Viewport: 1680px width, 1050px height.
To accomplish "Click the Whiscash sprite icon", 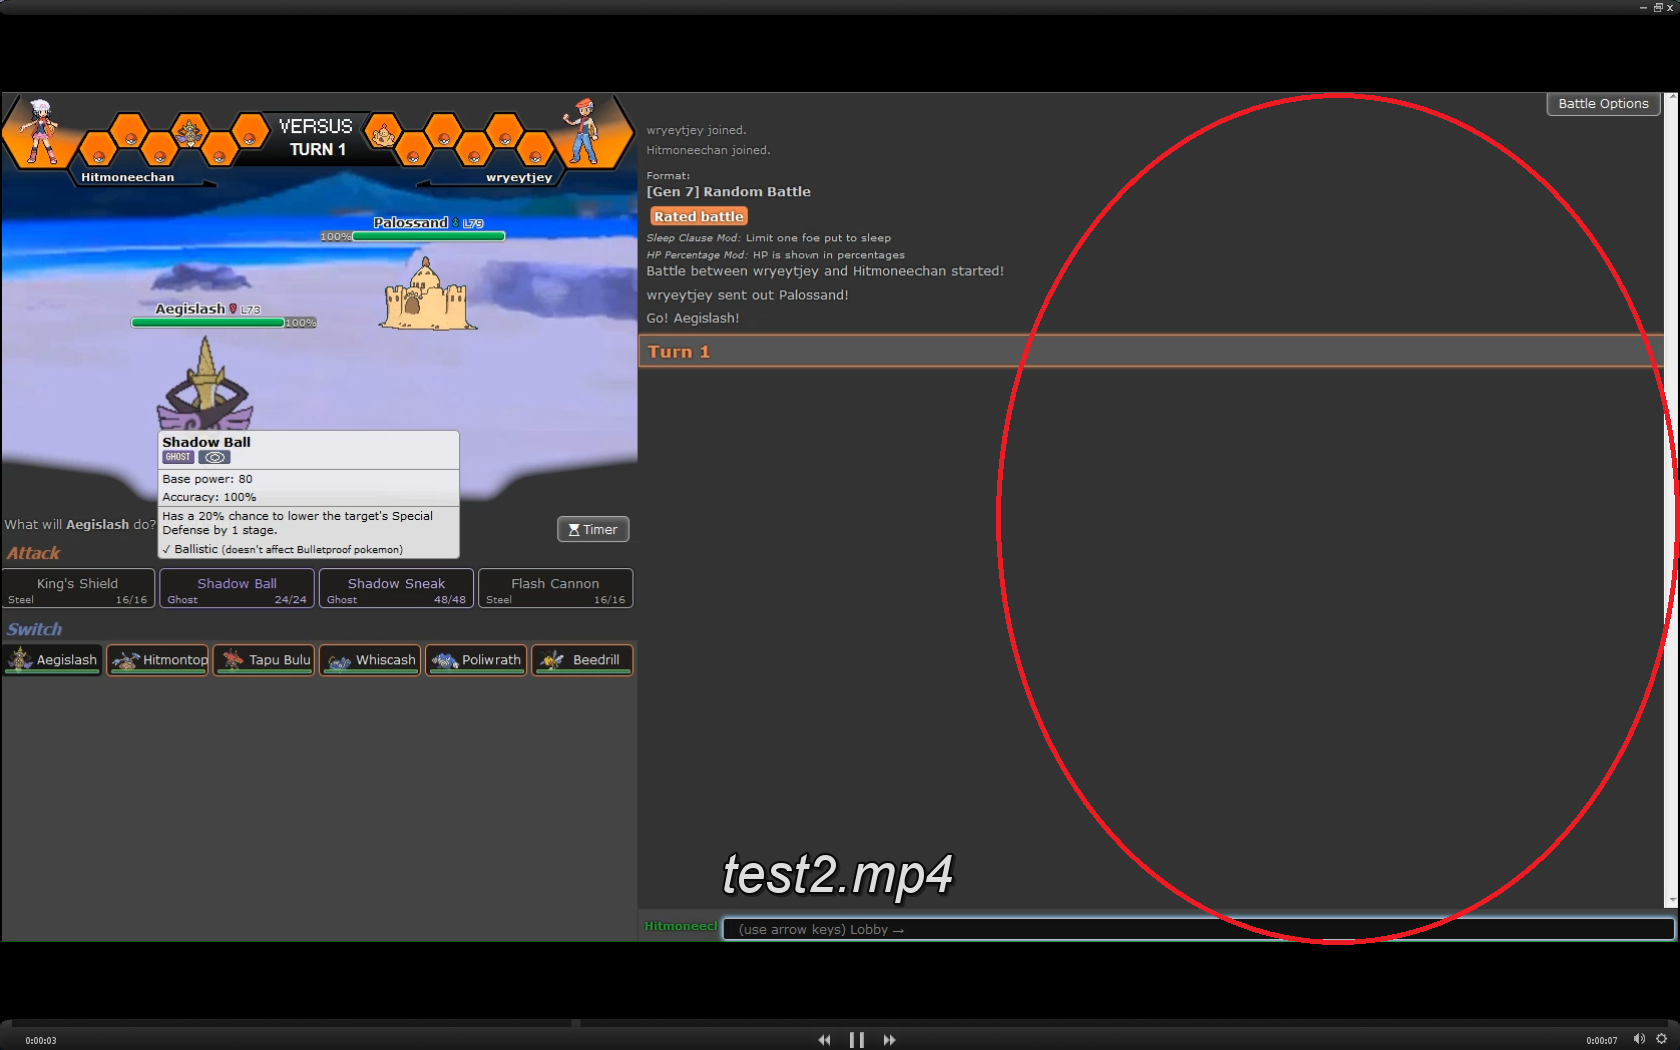I will pyautogui.click(x=339, y=661).
